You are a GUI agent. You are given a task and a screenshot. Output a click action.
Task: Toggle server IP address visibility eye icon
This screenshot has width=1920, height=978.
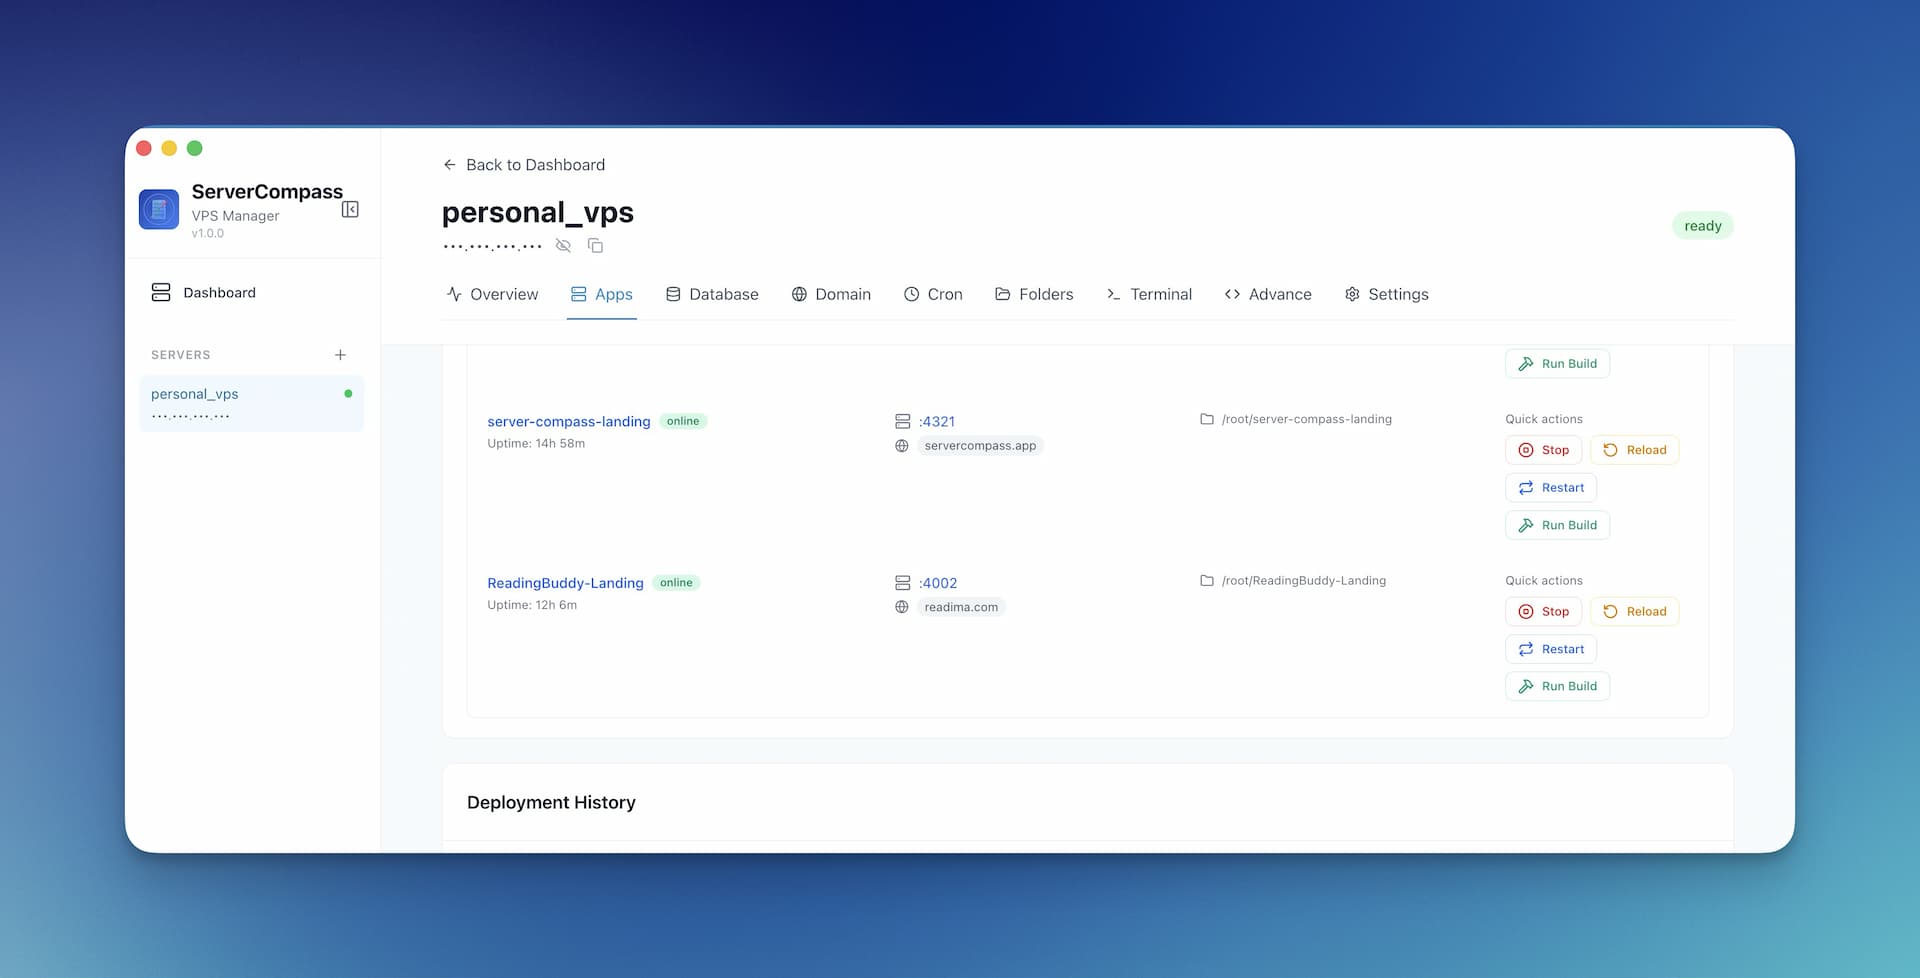[x=563, y=245]
